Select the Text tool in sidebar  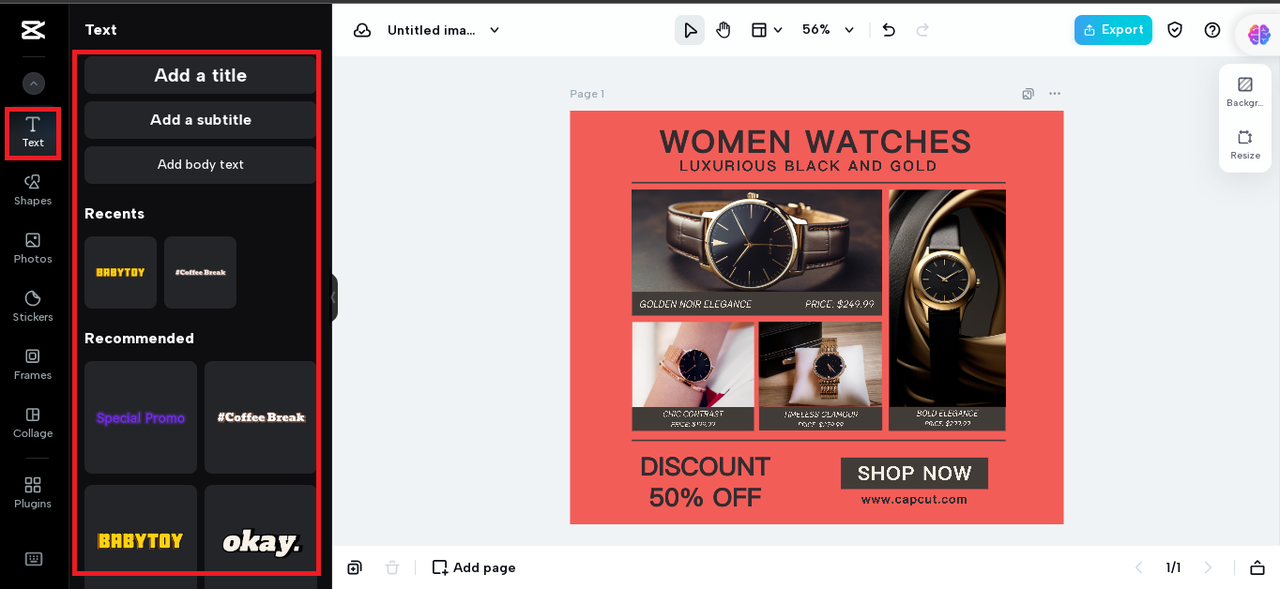point(33,132)
